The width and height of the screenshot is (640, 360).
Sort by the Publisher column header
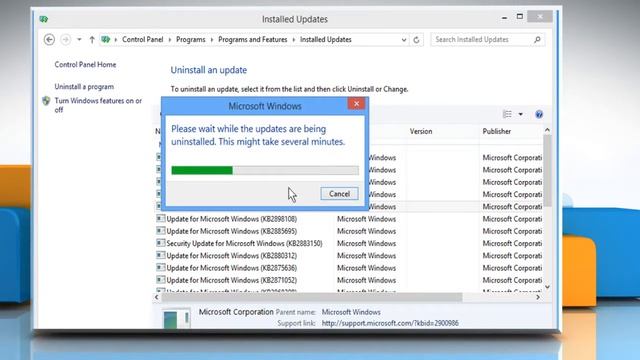(x=497, y=131)
